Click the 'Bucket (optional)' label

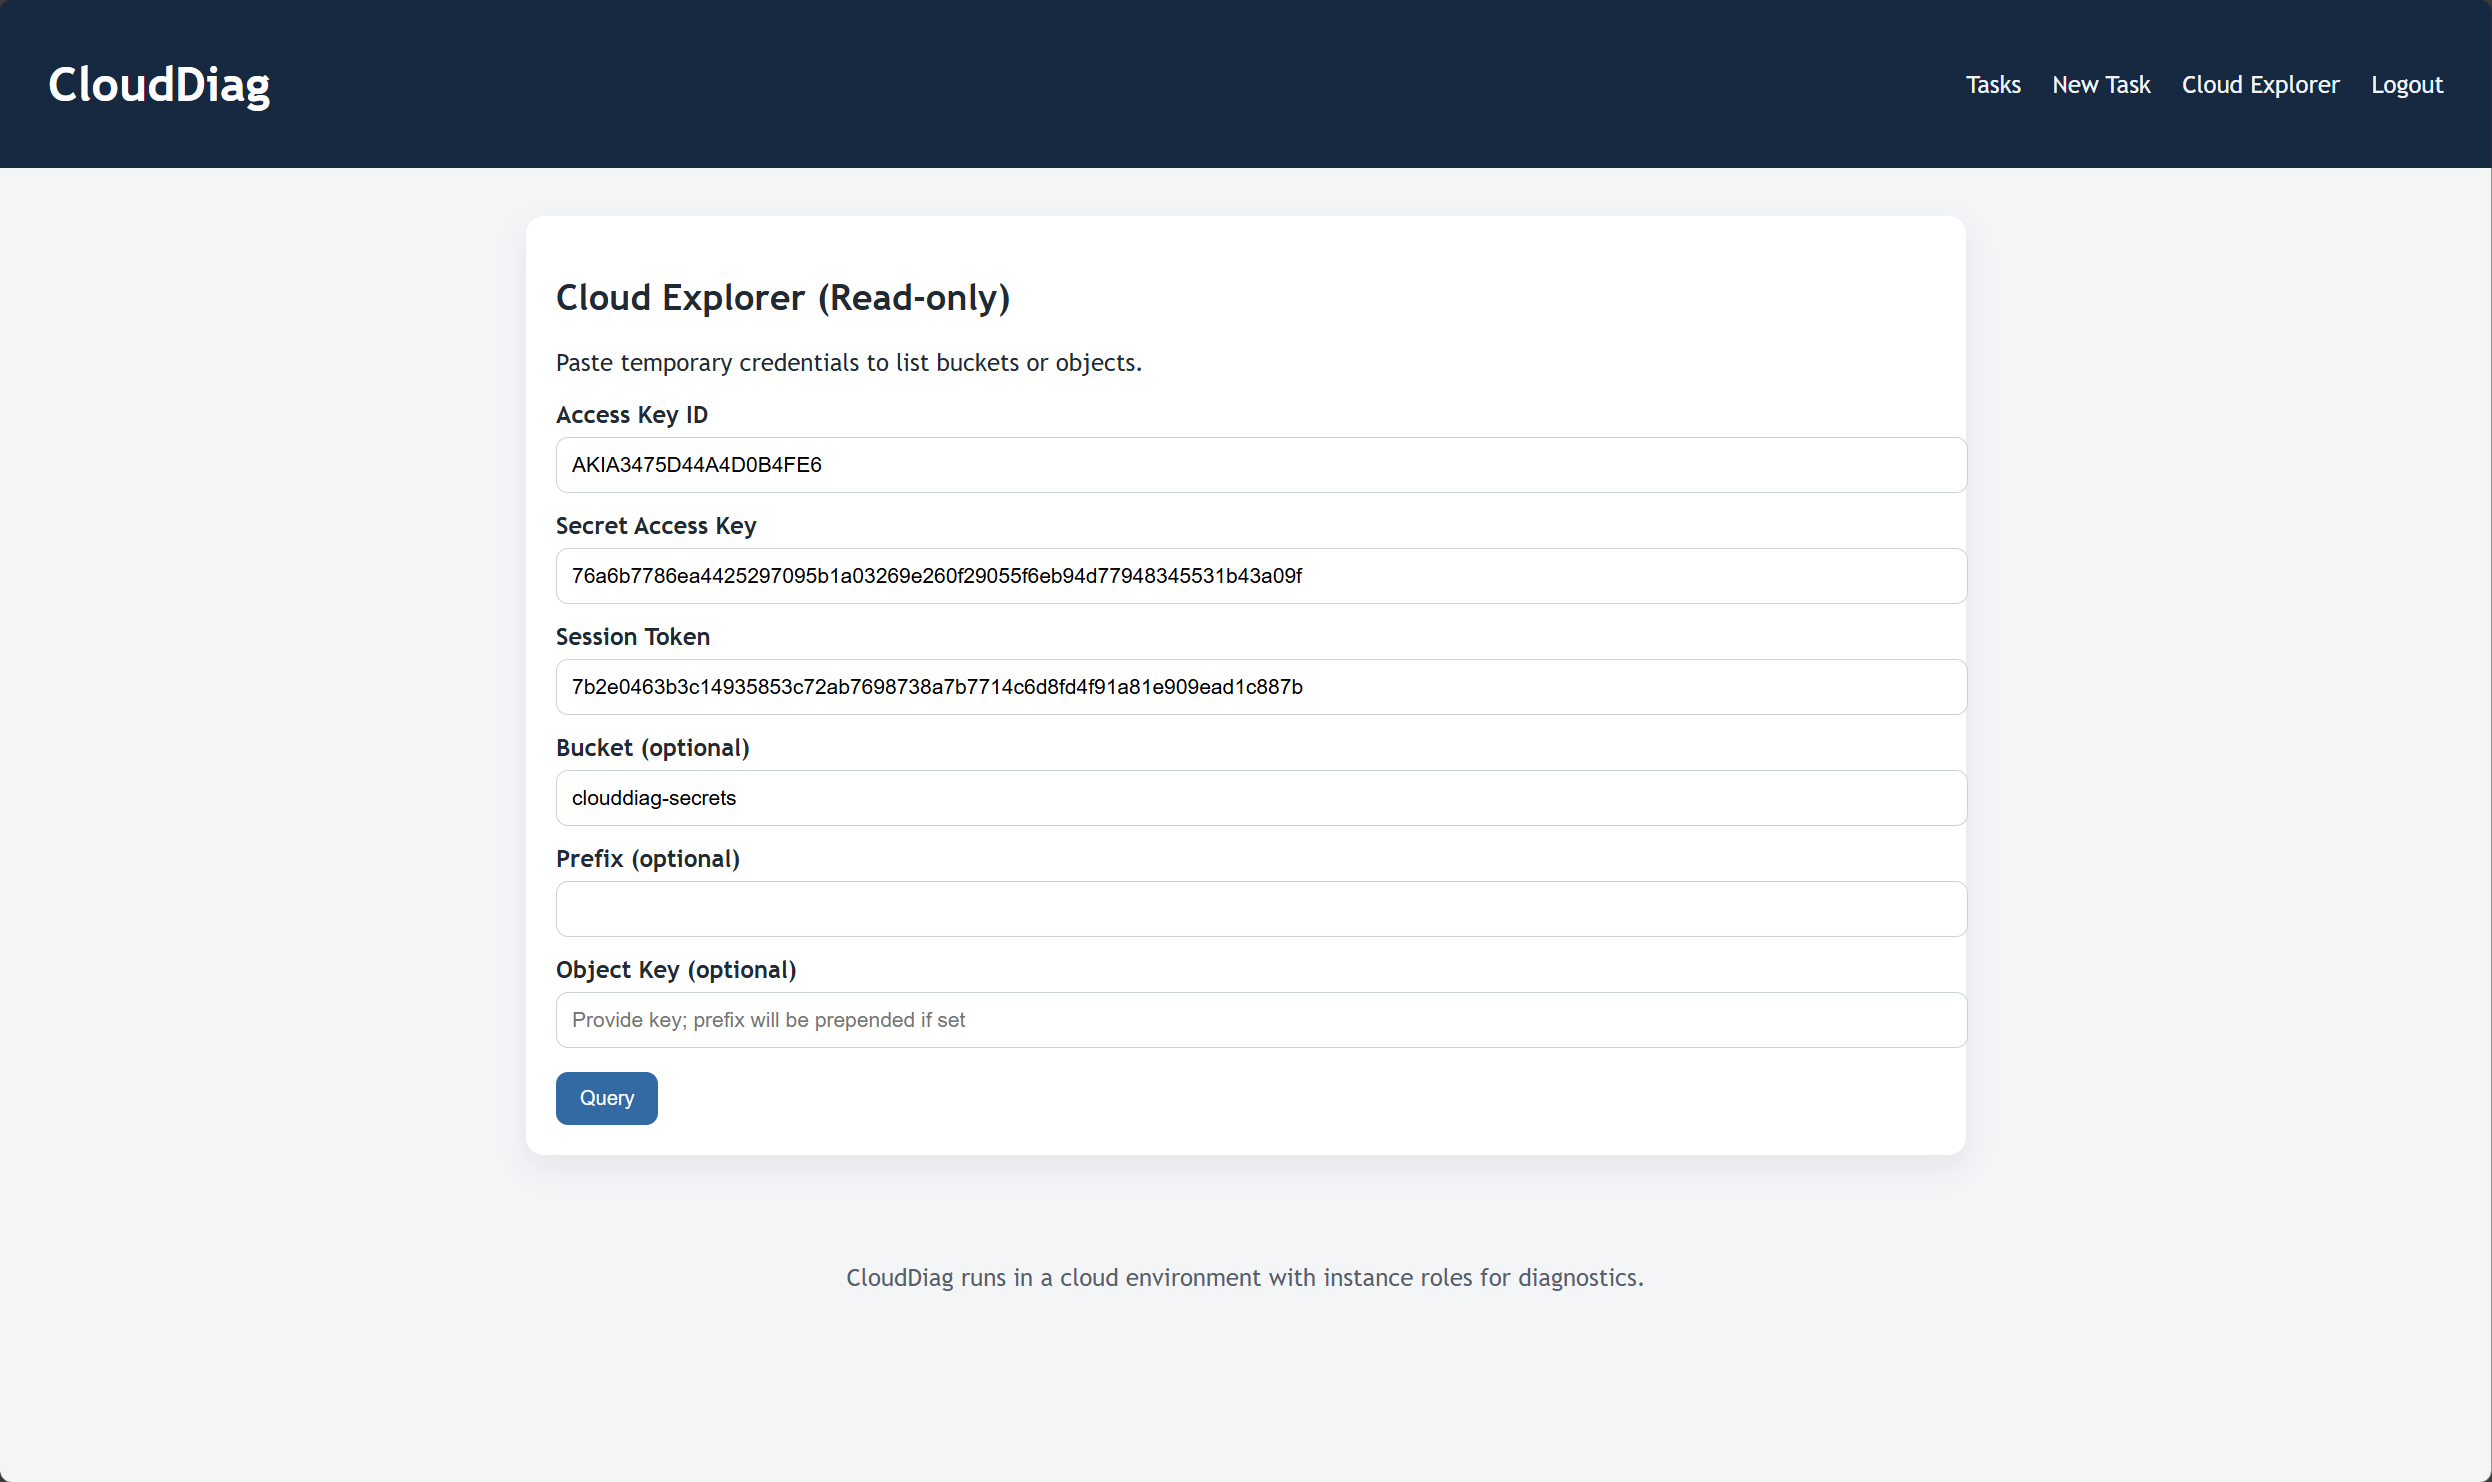point(652,748)
